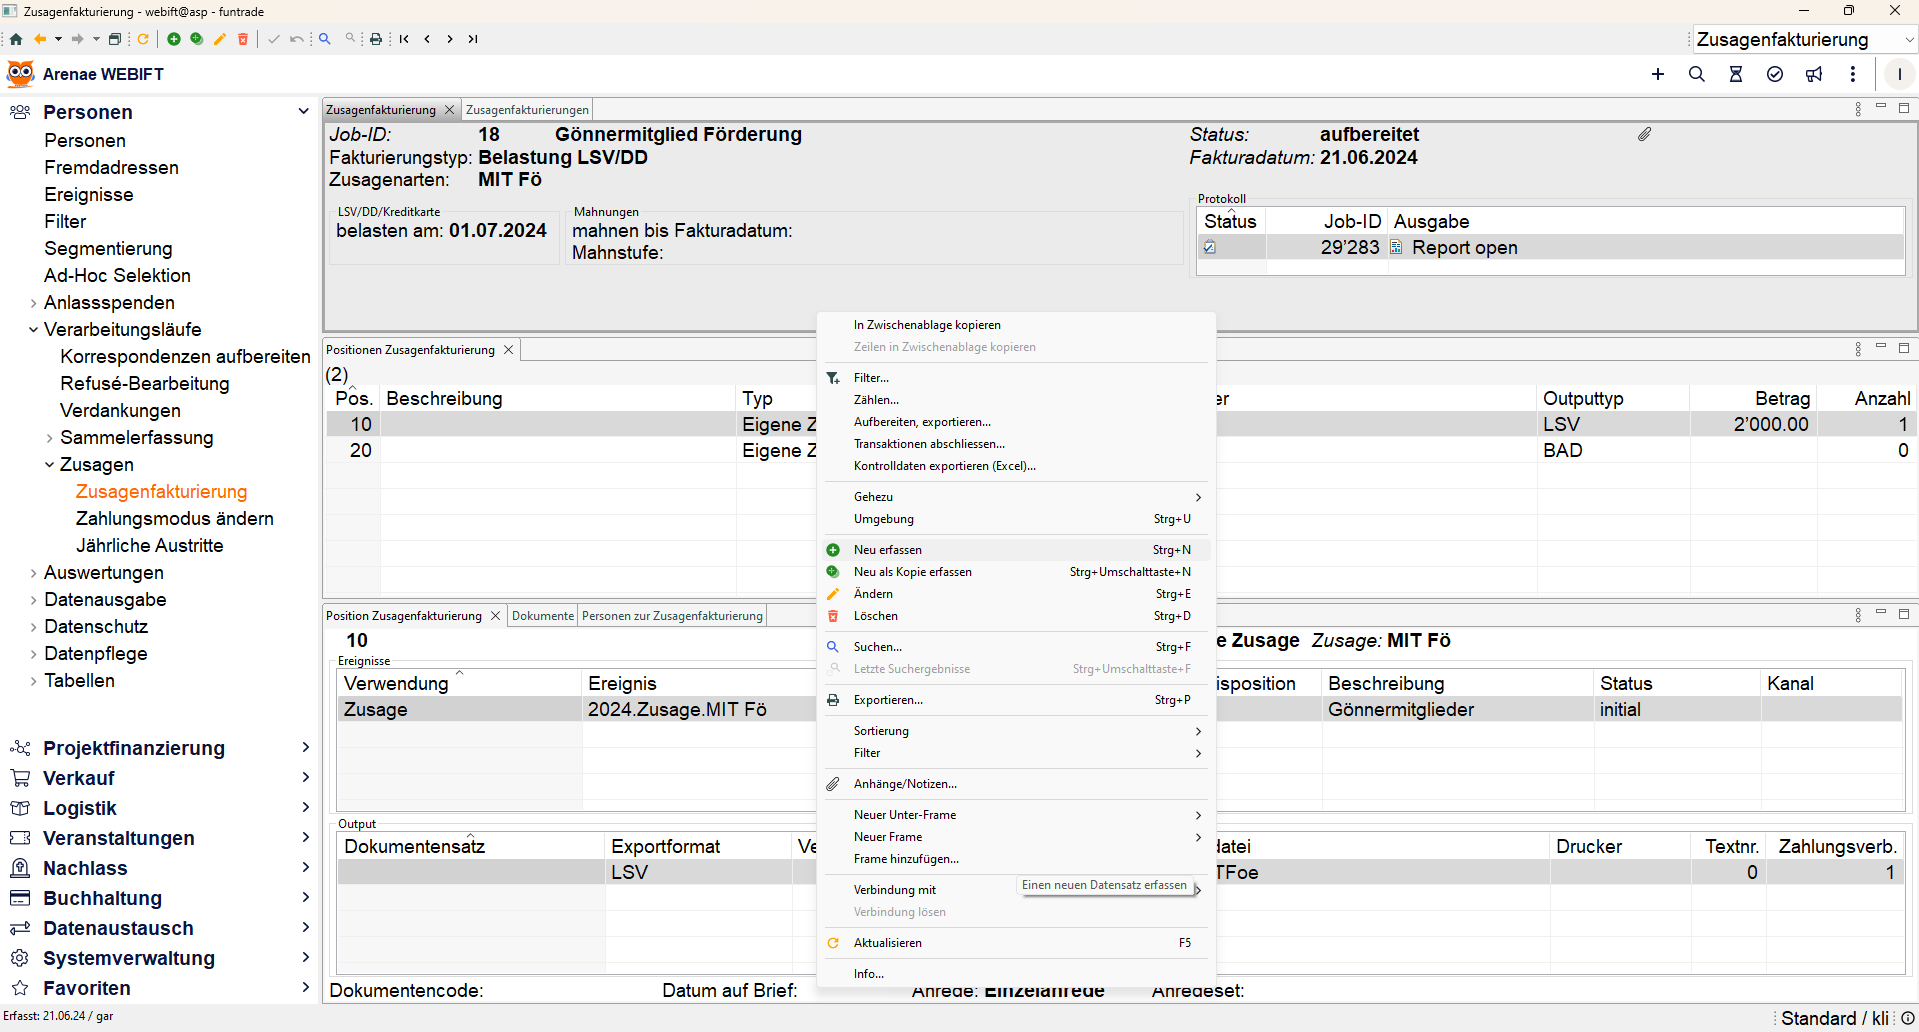Expand the Sammelerfassung tree node
The width and height of the screenshot is (1919, 1032).
pos(50,438)
